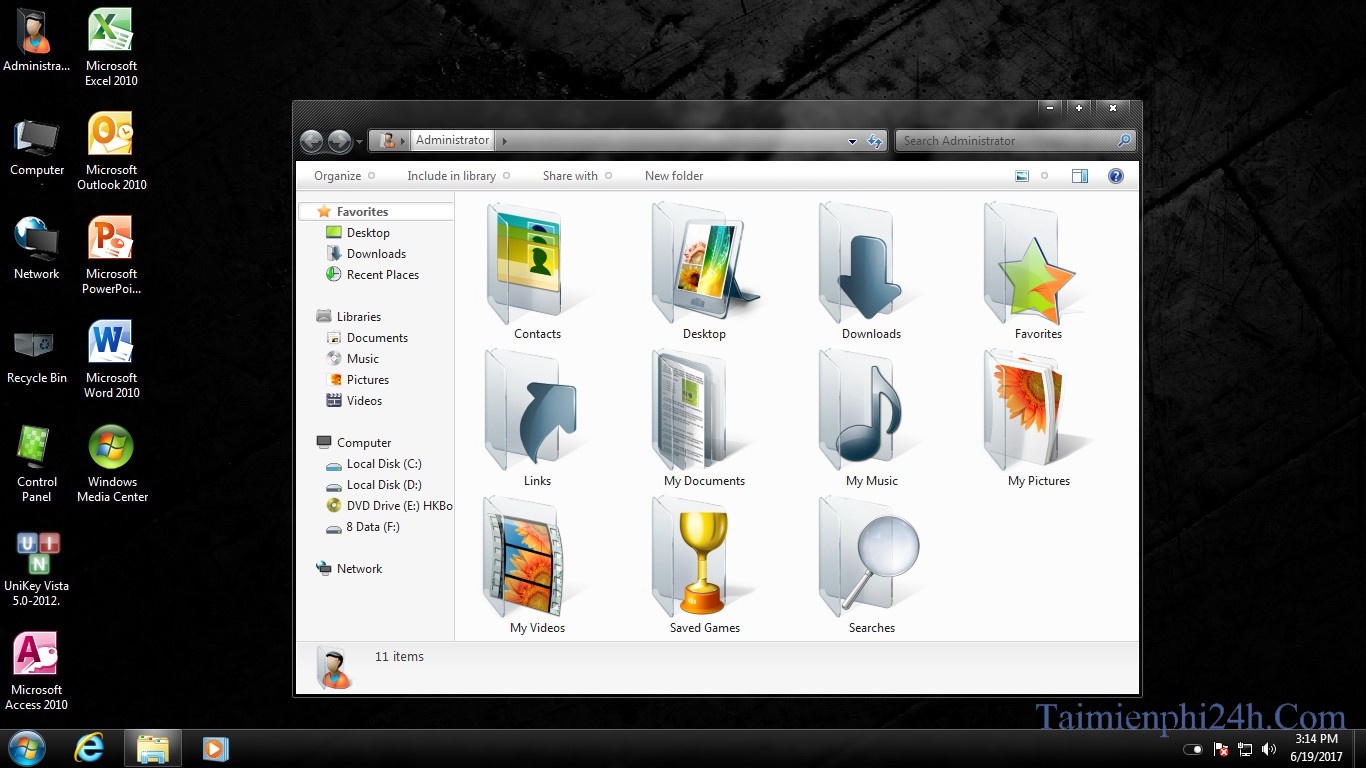Select Windows Media Center desktop icon
The height and width of the screenshot is (768, 1366).
click(111, 463)
